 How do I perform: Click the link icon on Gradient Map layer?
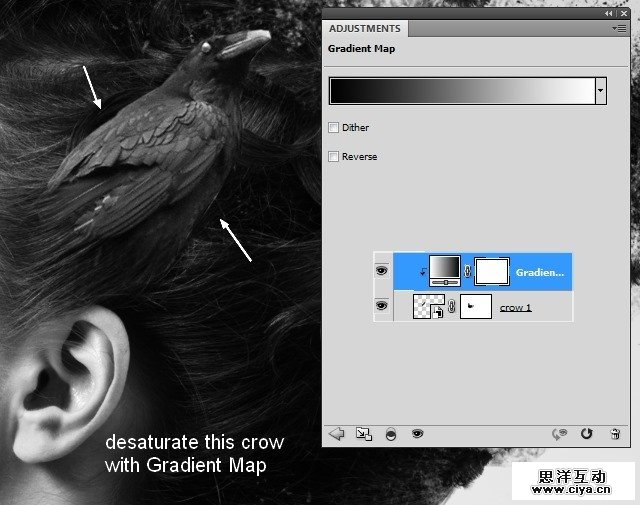[467, 271]
